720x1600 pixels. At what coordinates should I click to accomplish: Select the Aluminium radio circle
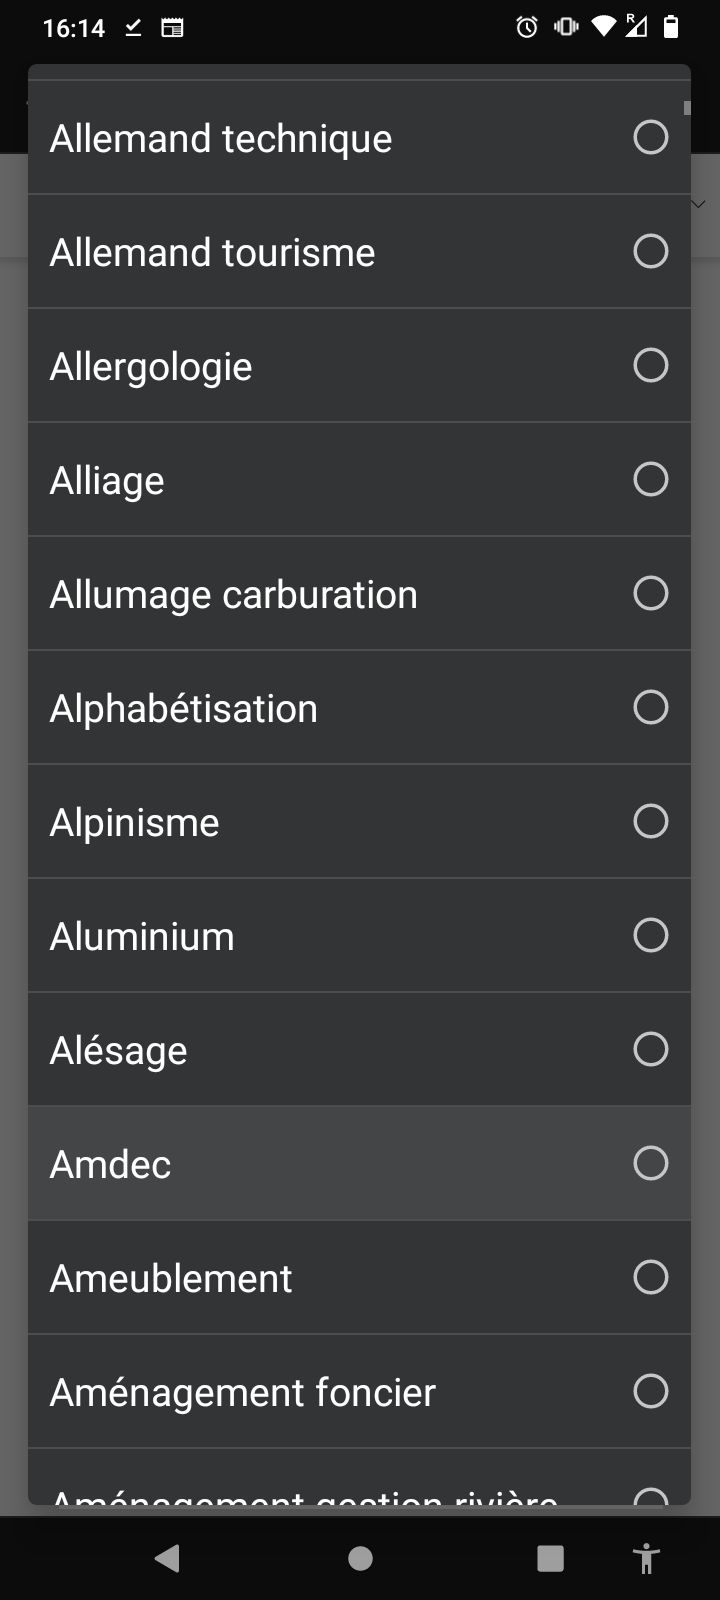[x=650, y=936]
